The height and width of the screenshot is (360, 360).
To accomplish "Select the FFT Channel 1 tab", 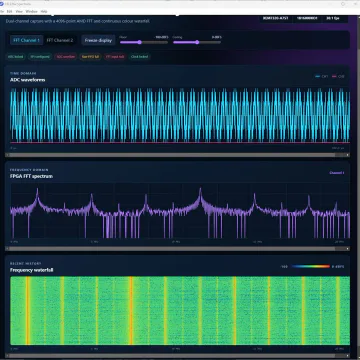I will pos(26,40).
